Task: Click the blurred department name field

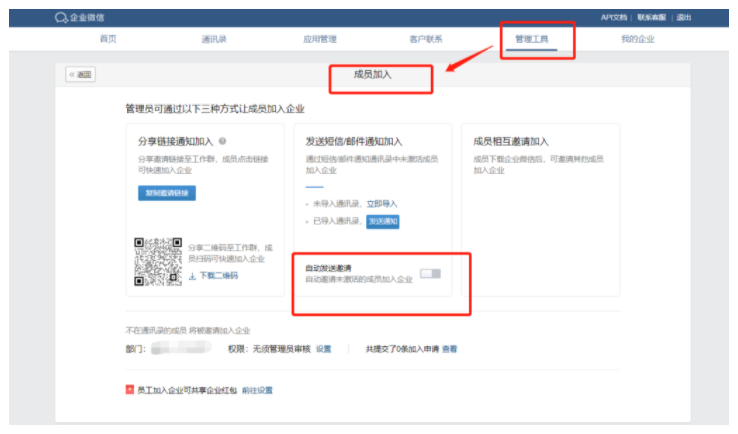Action: [181, 348]
